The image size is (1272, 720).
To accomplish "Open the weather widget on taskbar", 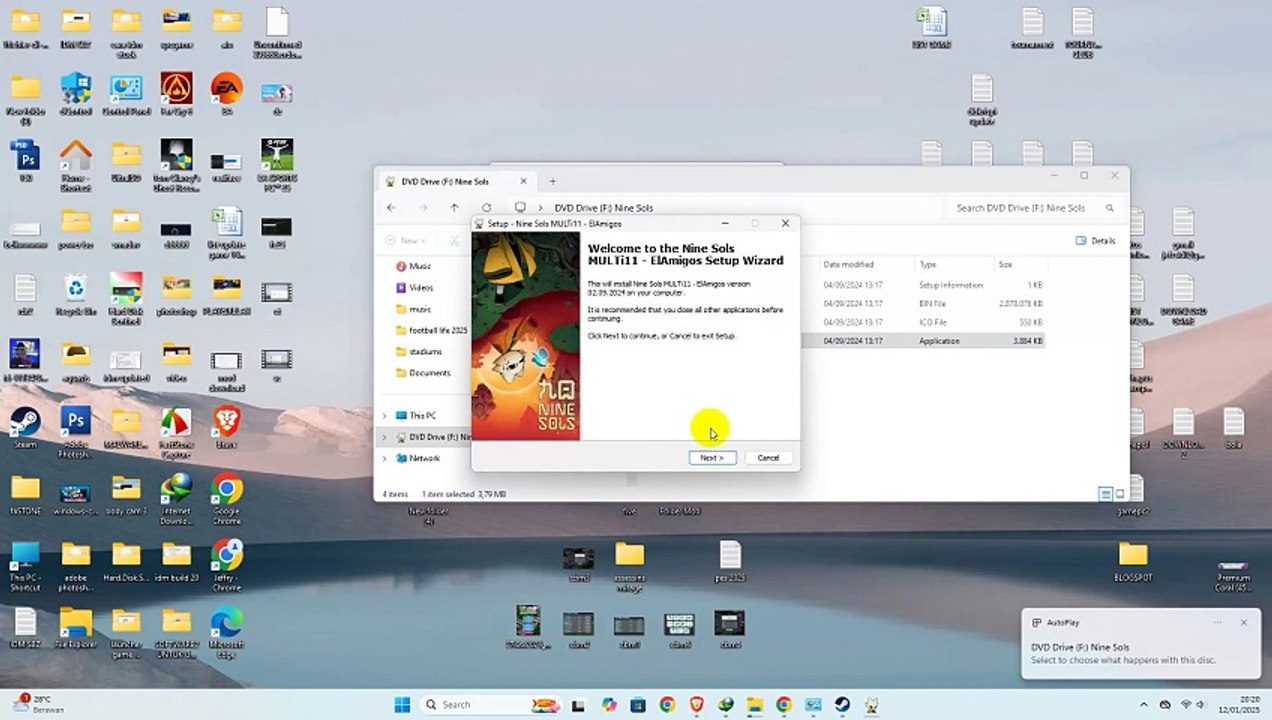I will pos(40,704).
